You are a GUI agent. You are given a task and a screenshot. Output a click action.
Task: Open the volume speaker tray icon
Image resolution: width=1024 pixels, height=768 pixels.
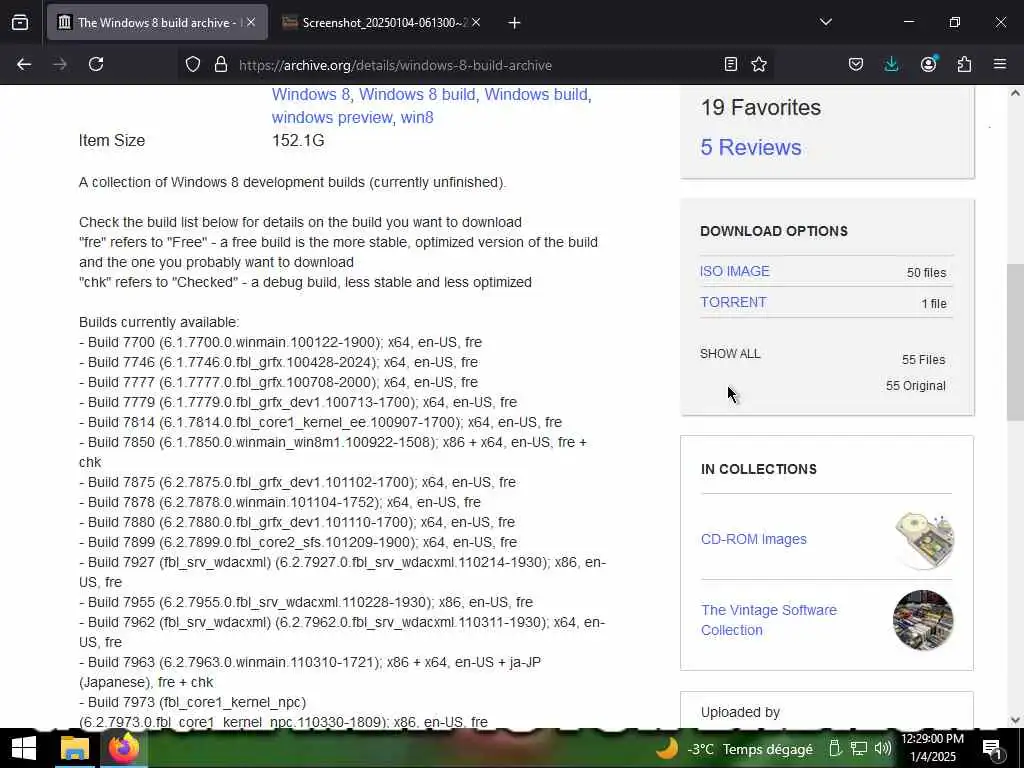point(883,749)
